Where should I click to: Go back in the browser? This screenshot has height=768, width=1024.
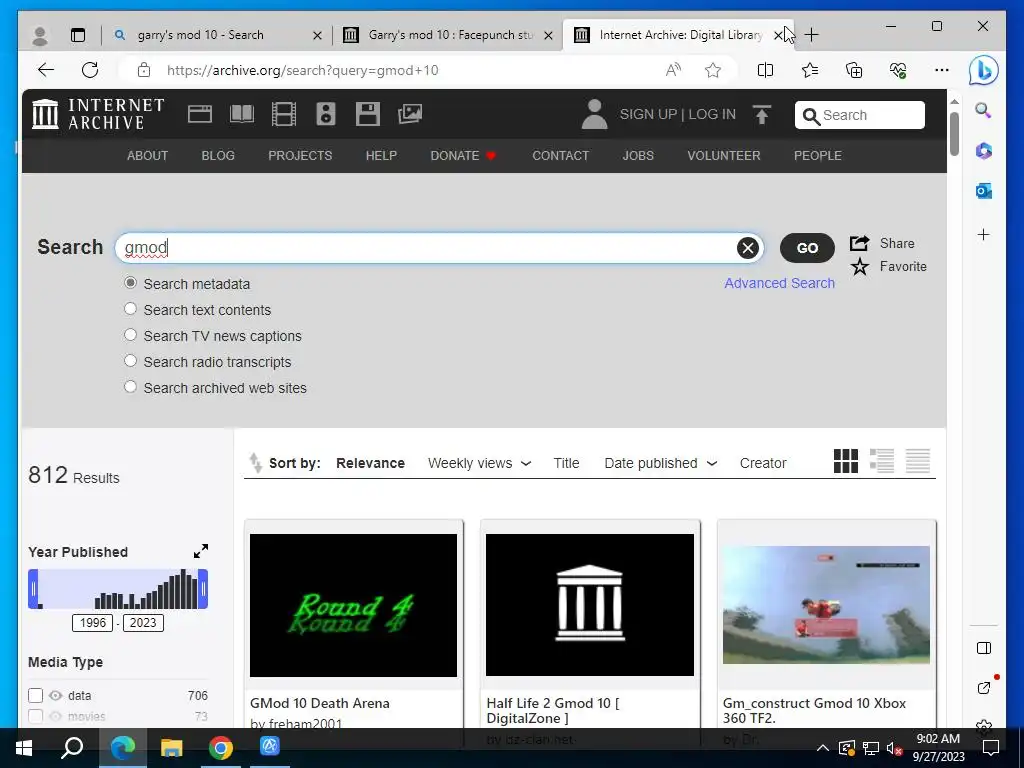tap(46, 70)
